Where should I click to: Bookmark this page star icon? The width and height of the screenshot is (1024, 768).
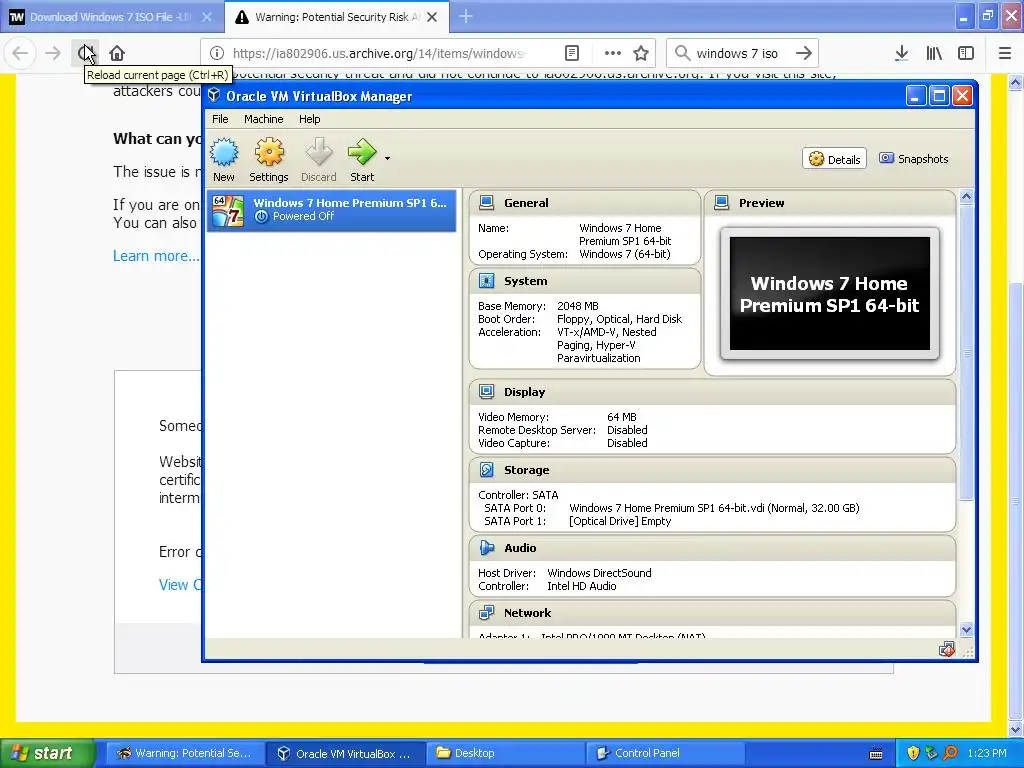[641, 53]
